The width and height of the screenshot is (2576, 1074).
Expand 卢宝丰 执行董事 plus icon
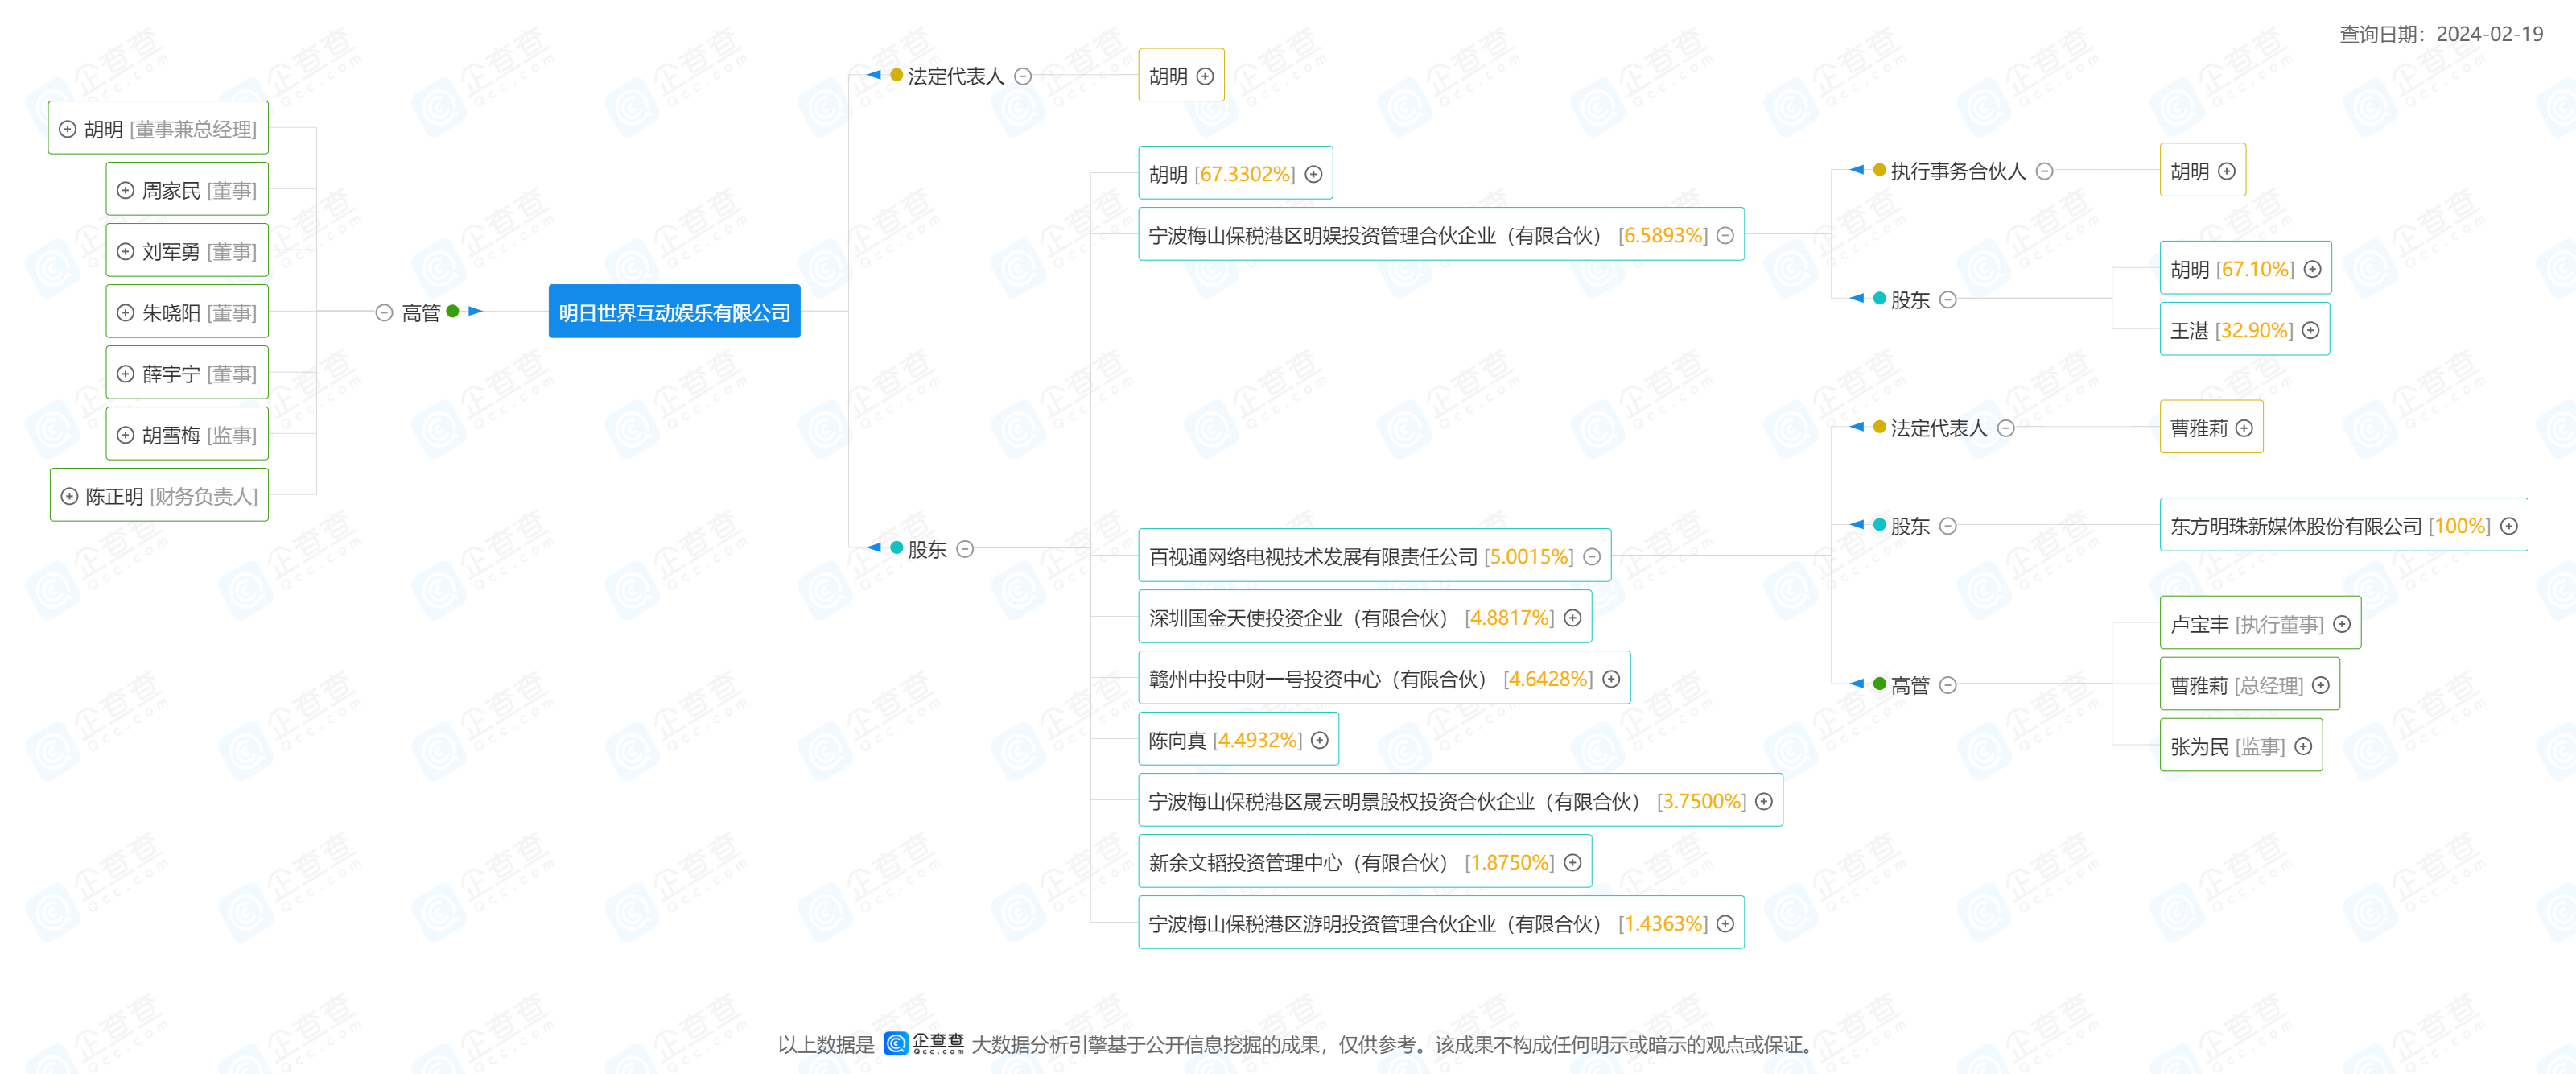click(2342, 624)
